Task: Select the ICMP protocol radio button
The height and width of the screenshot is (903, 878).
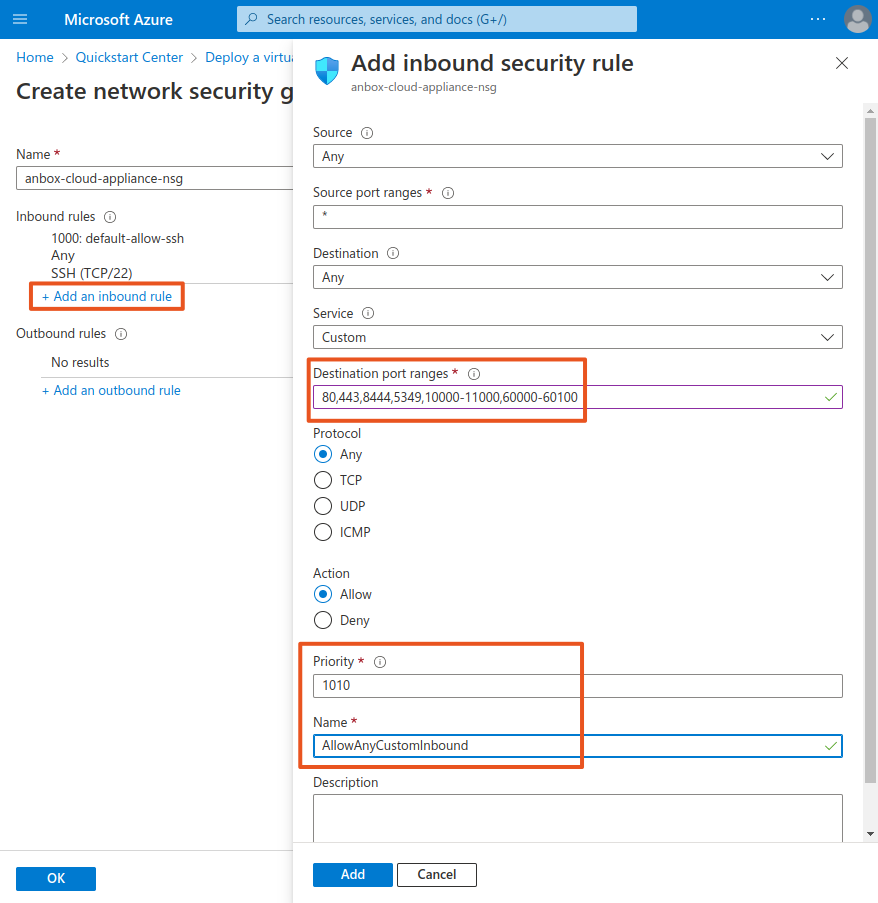Action: (323, 532)
